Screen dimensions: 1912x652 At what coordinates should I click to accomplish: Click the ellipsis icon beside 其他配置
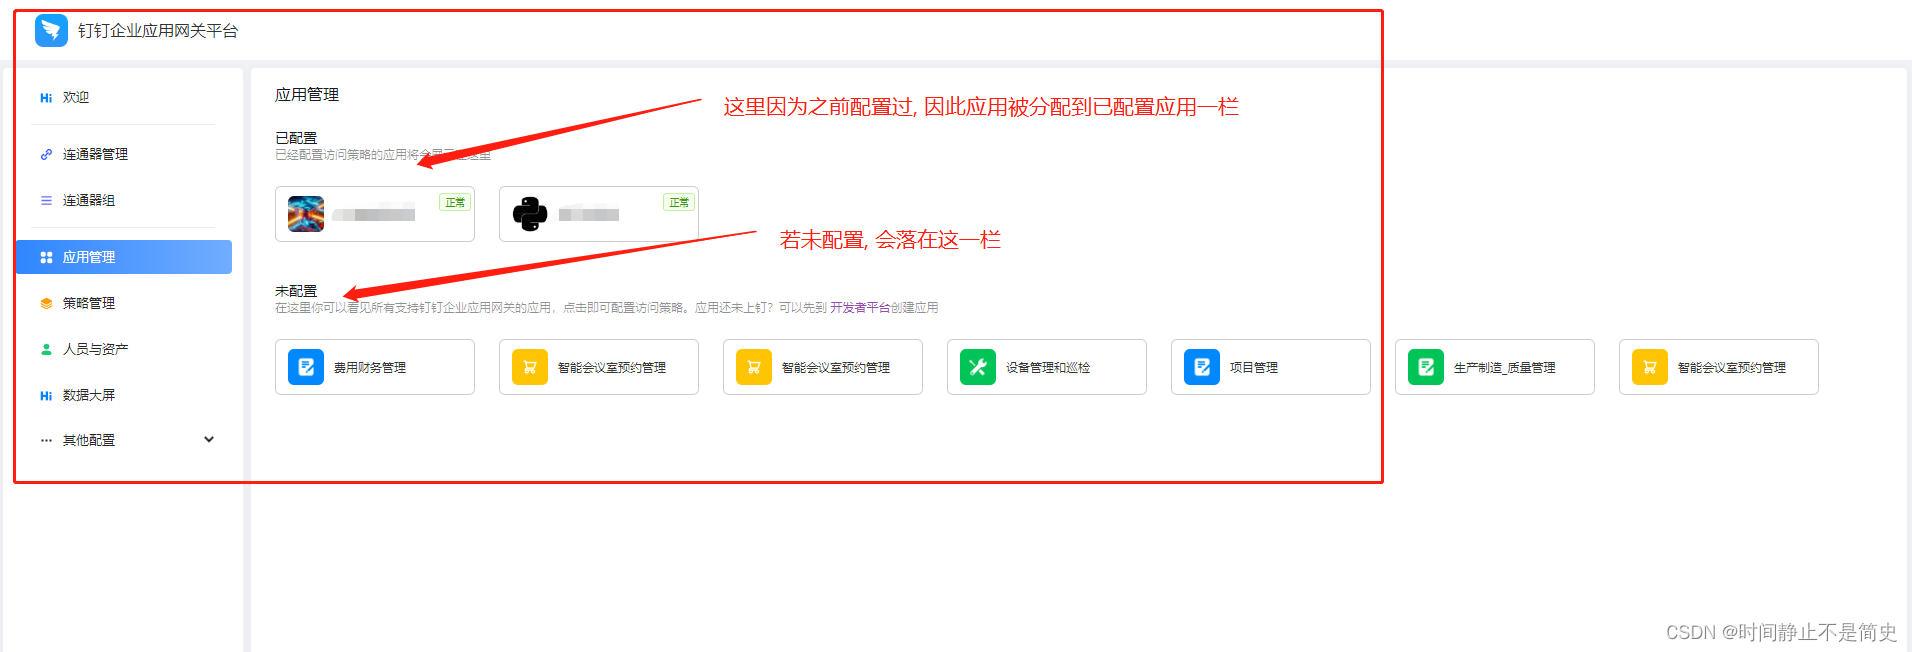point(46,440)
